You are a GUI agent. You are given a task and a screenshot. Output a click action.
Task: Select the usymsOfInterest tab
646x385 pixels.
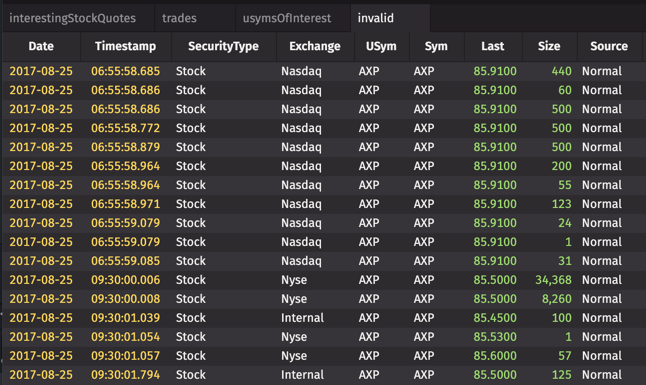(287, 18)
